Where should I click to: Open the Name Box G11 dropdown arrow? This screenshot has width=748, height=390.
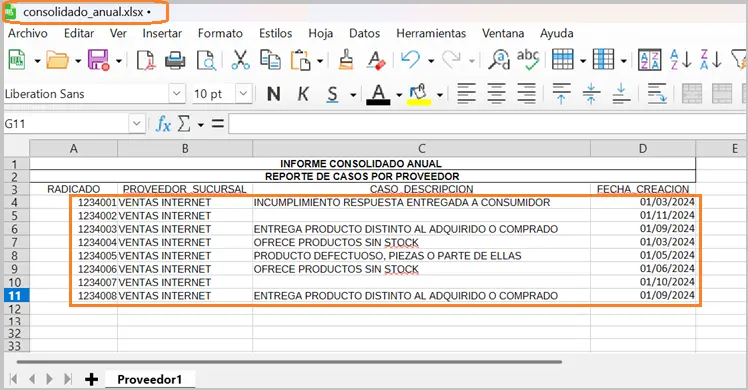point(136,124)
